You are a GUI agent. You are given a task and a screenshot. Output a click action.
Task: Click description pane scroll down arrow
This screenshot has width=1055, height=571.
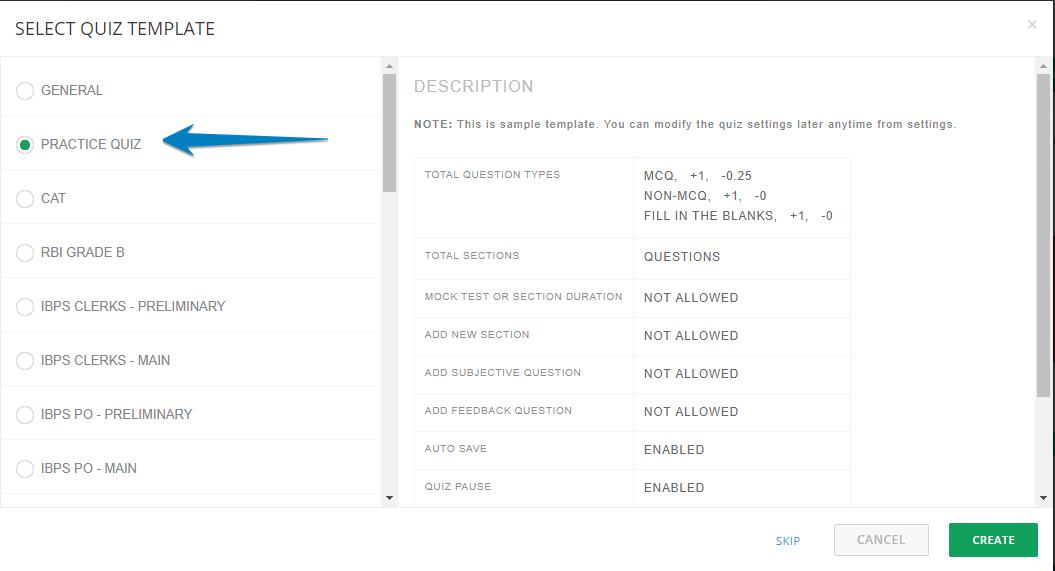coord(1043,498)
